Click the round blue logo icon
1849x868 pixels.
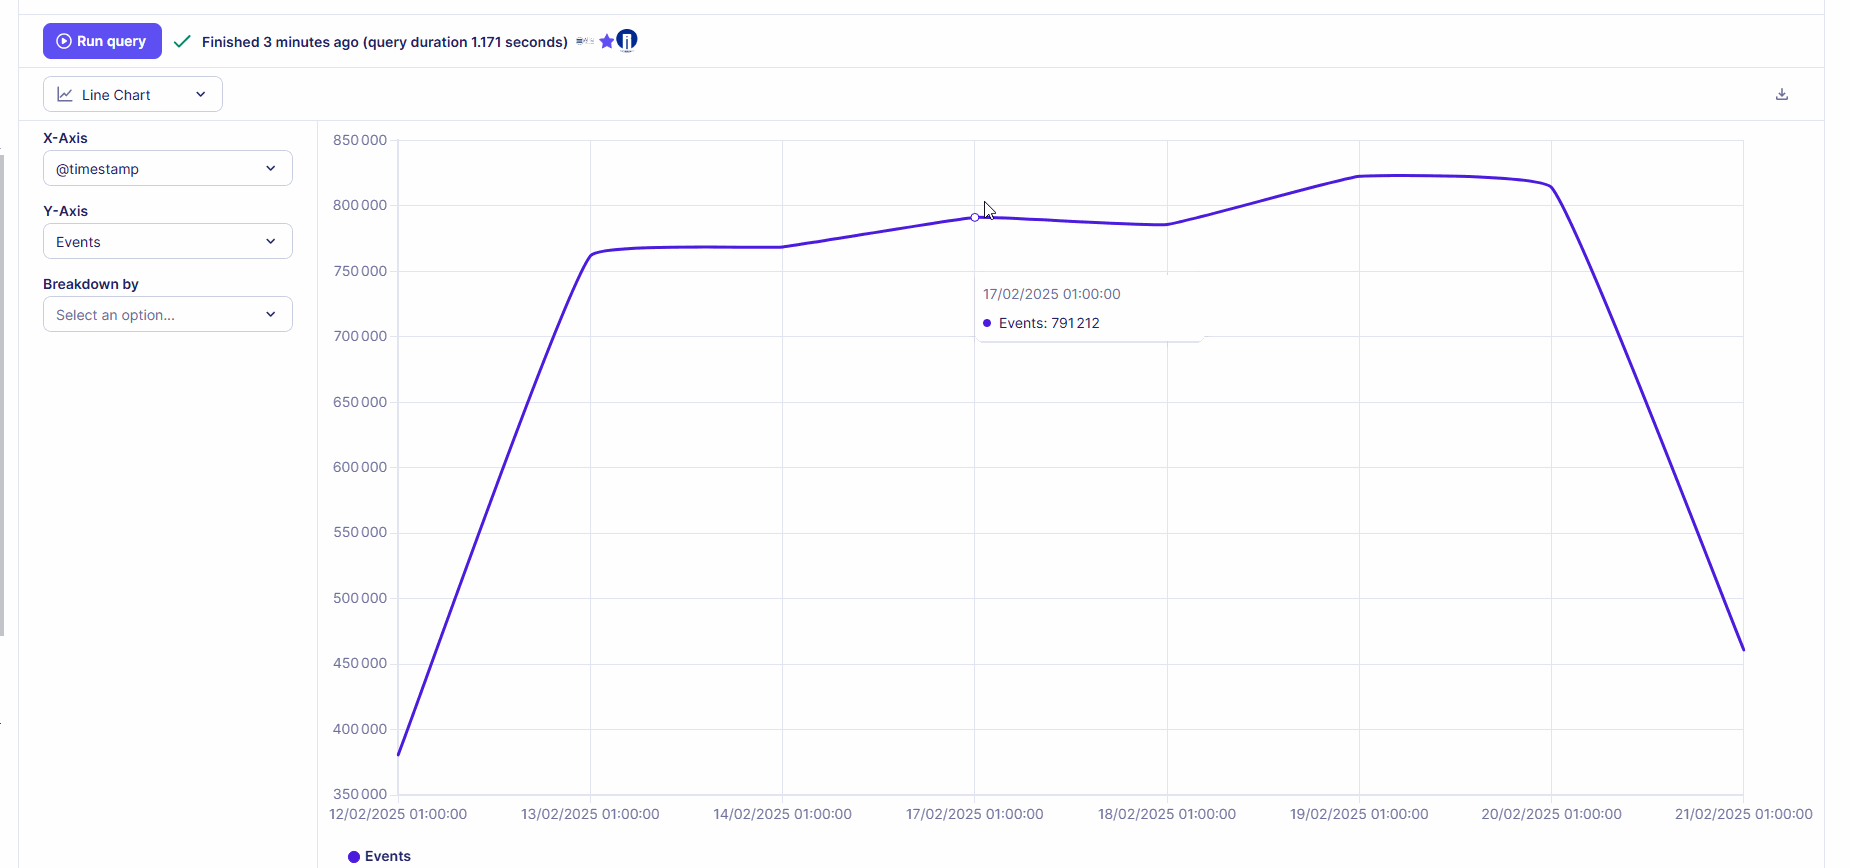coord(627,41)
